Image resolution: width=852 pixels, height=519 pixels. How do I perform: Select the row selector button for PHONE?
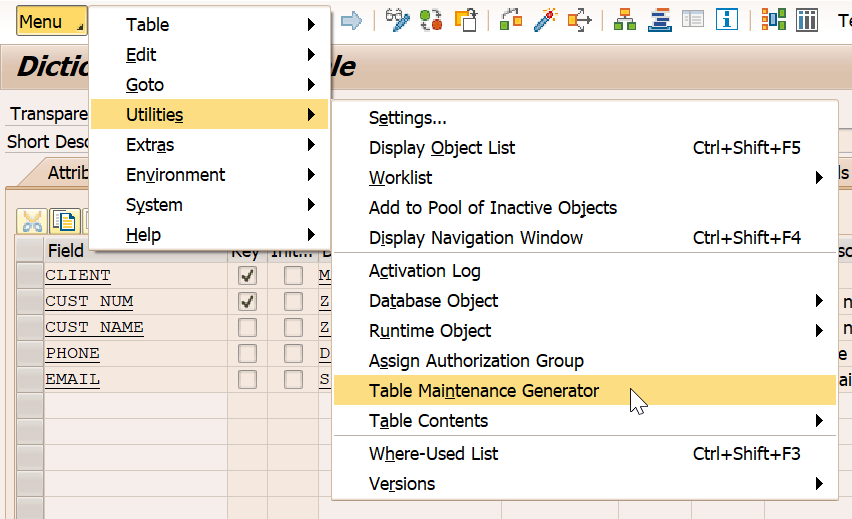[29, 354]
